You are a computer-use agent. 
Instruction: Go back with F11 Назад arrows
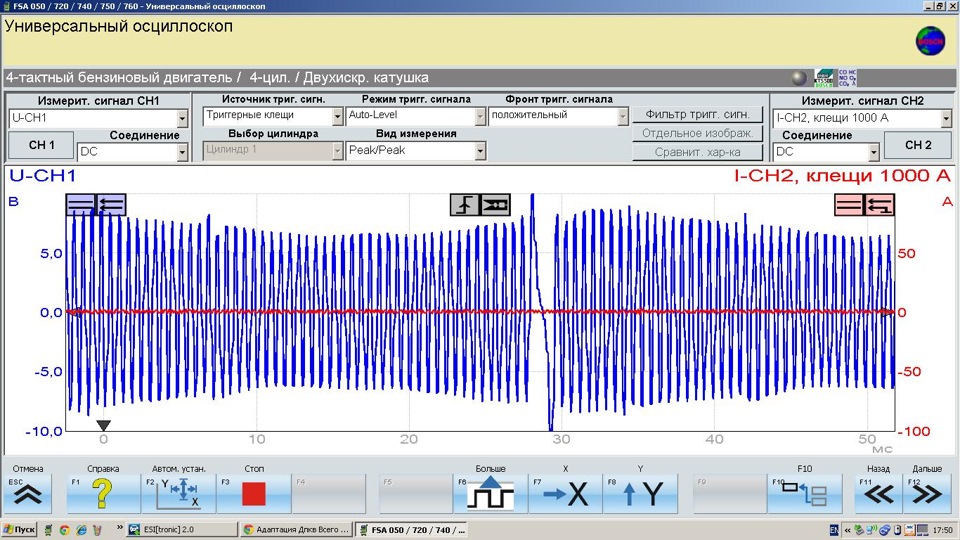click(x=879, y=494)
